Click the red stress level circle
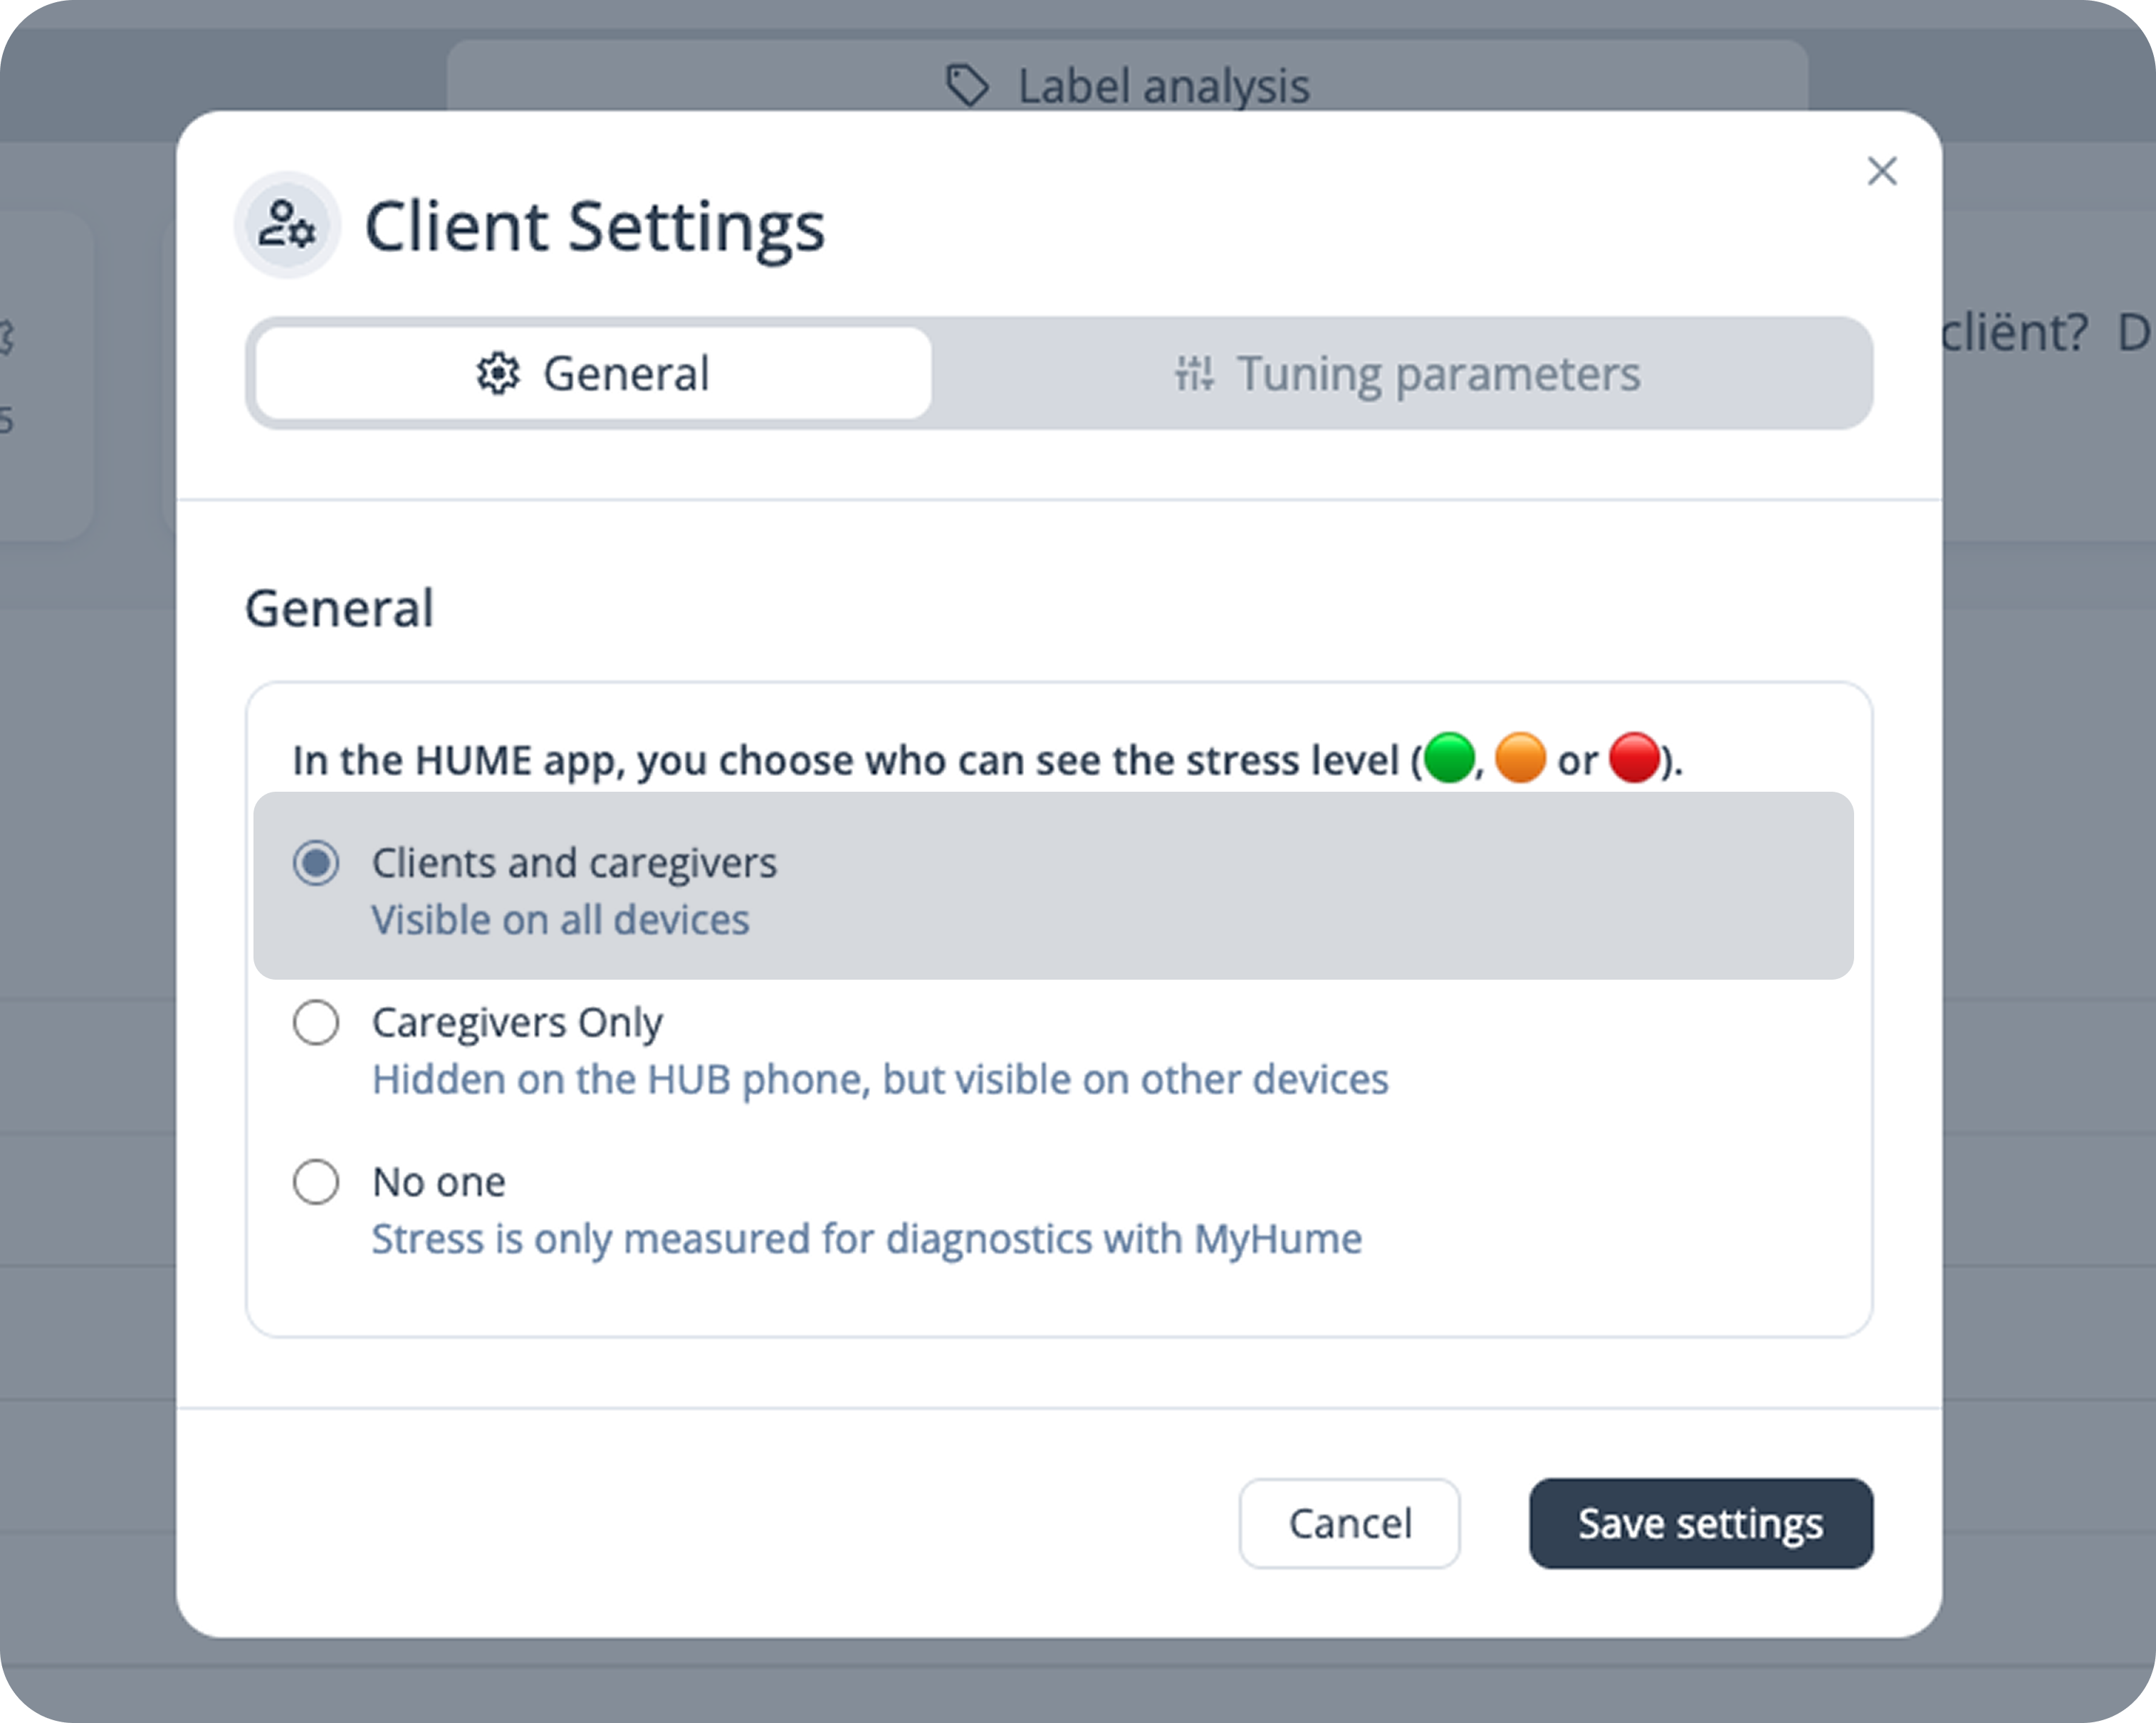 tap(1634, 758)
